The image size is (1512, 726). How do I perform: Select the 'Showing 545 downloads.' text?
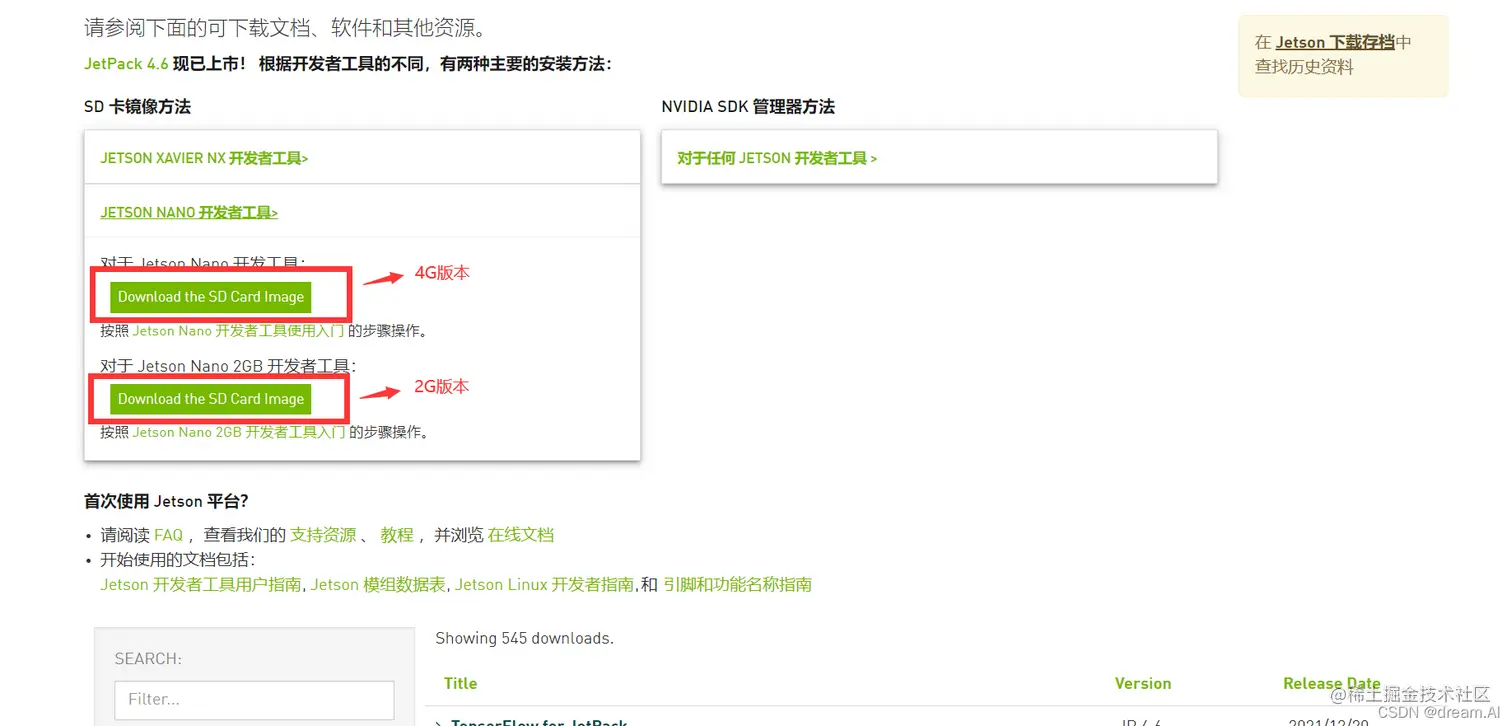click(525, 638)
